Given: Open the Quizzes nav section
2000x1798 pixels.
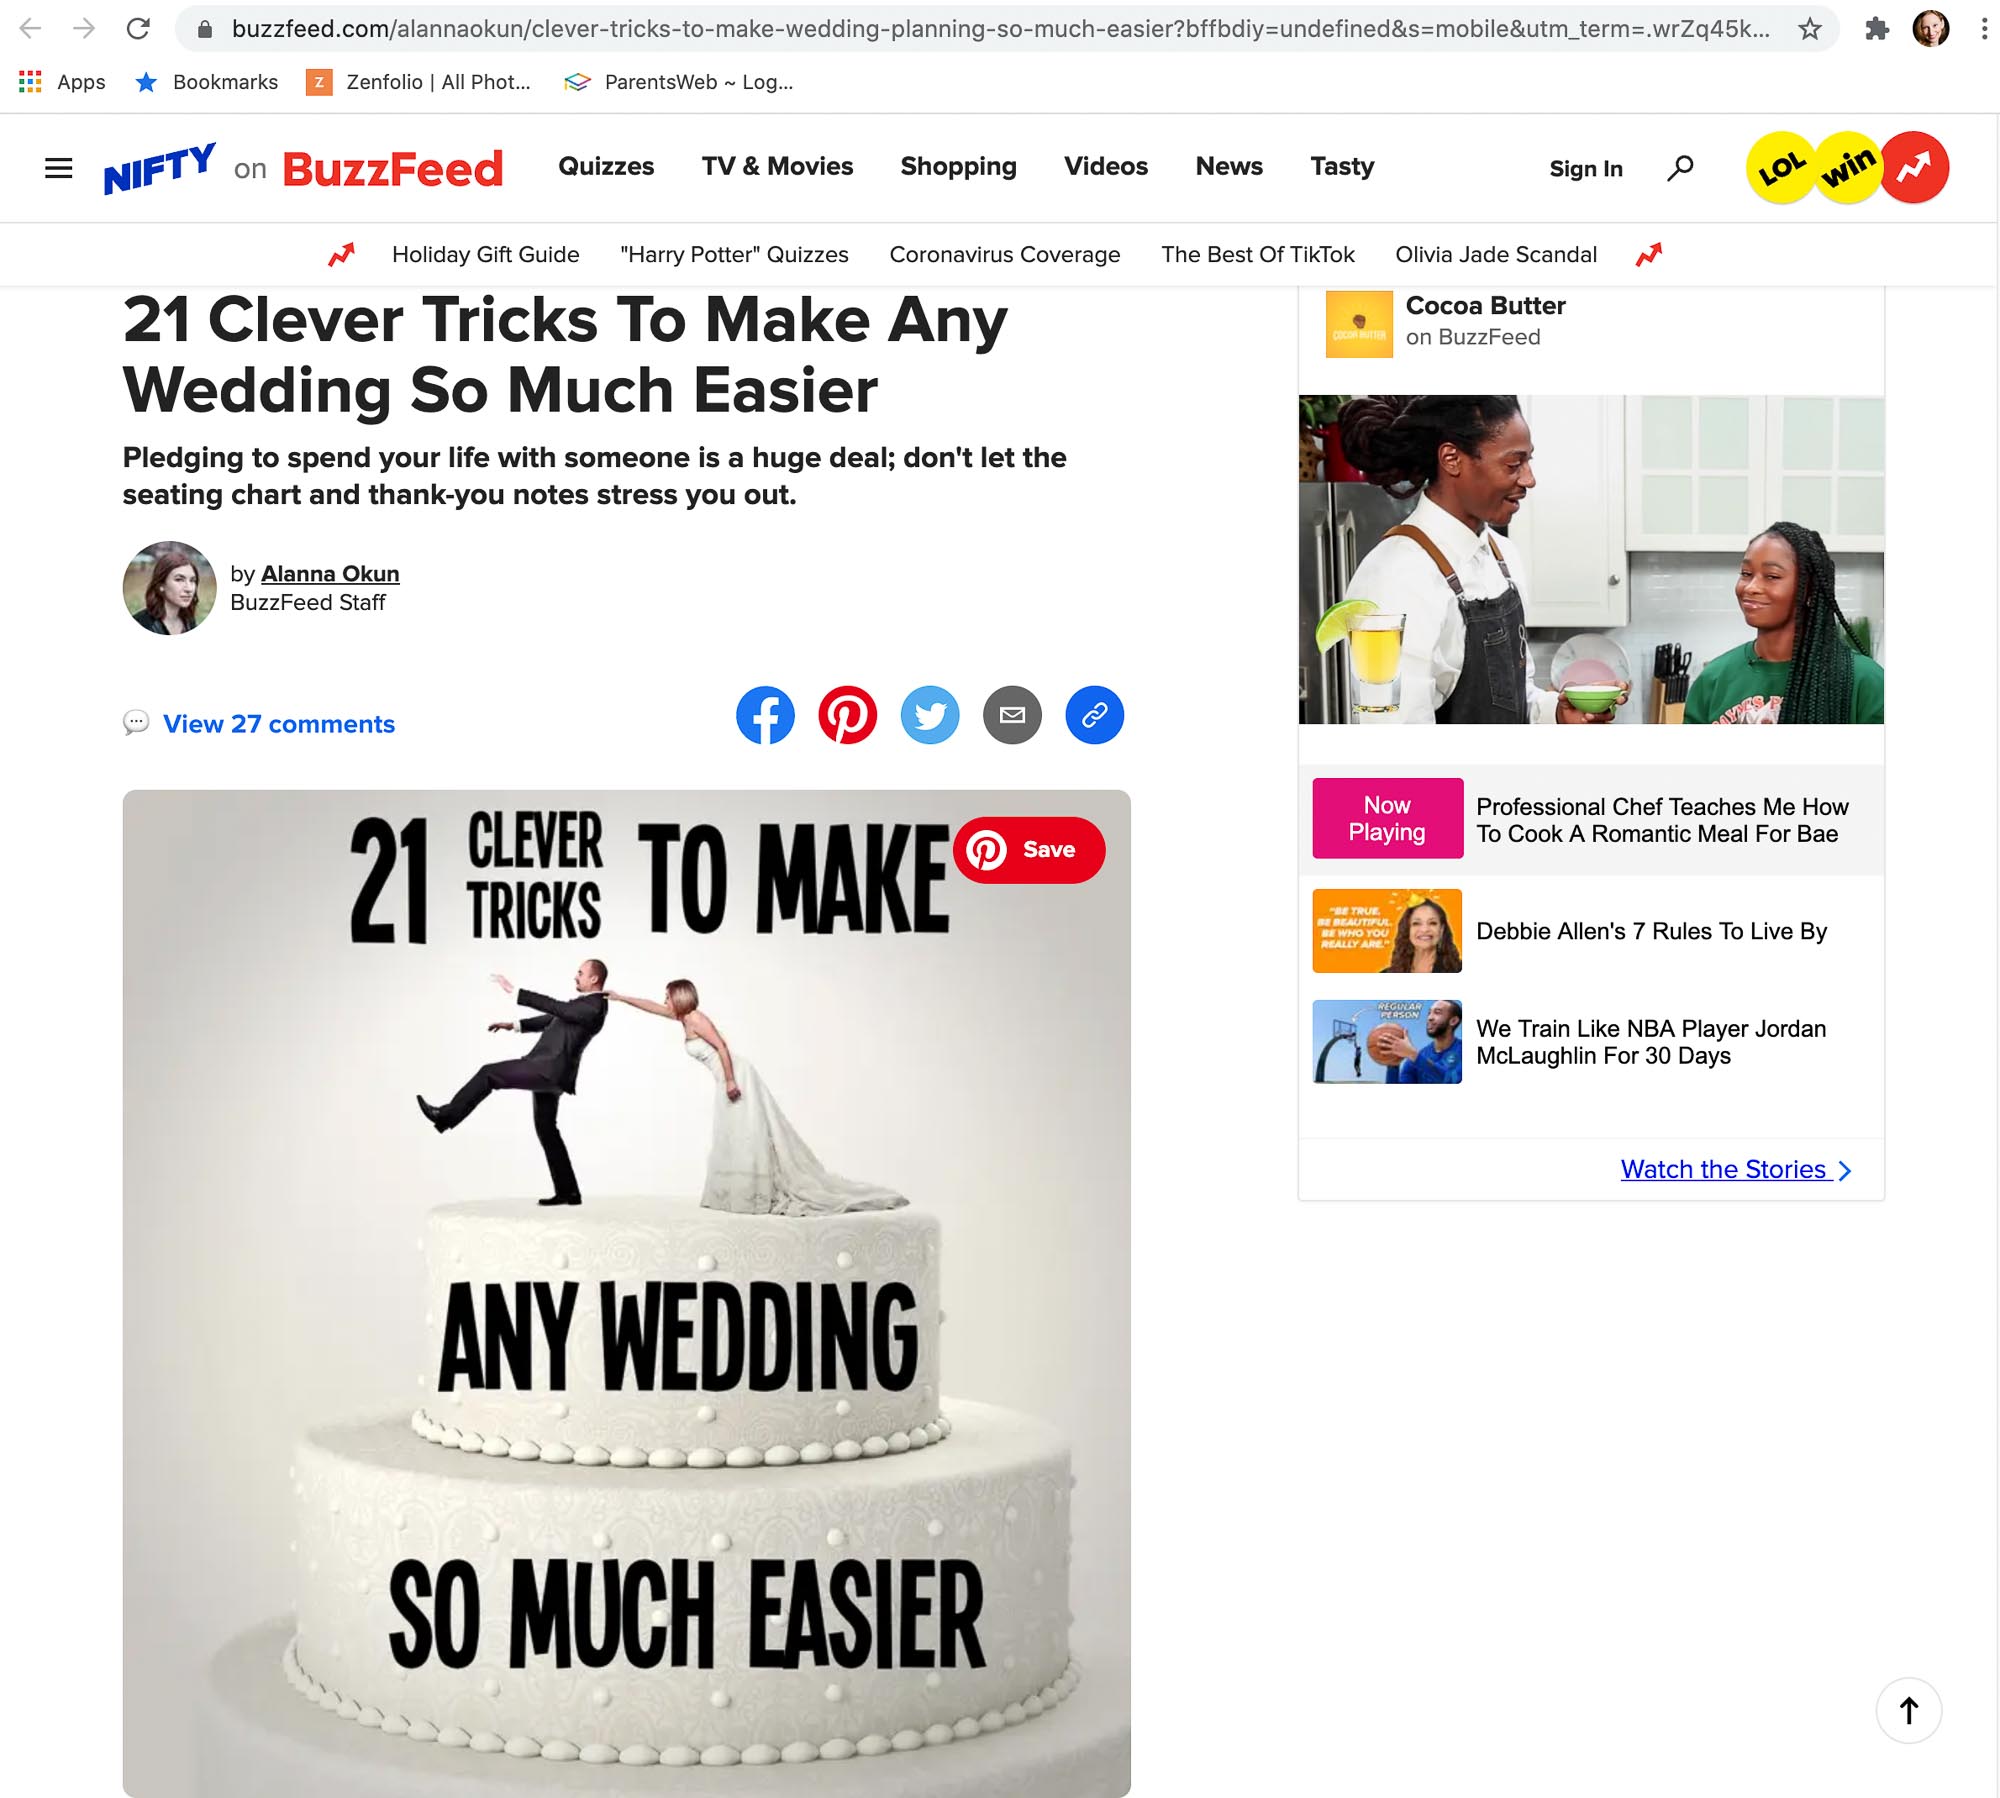Looking at the screenshot, I should click(x=606, y=166).
